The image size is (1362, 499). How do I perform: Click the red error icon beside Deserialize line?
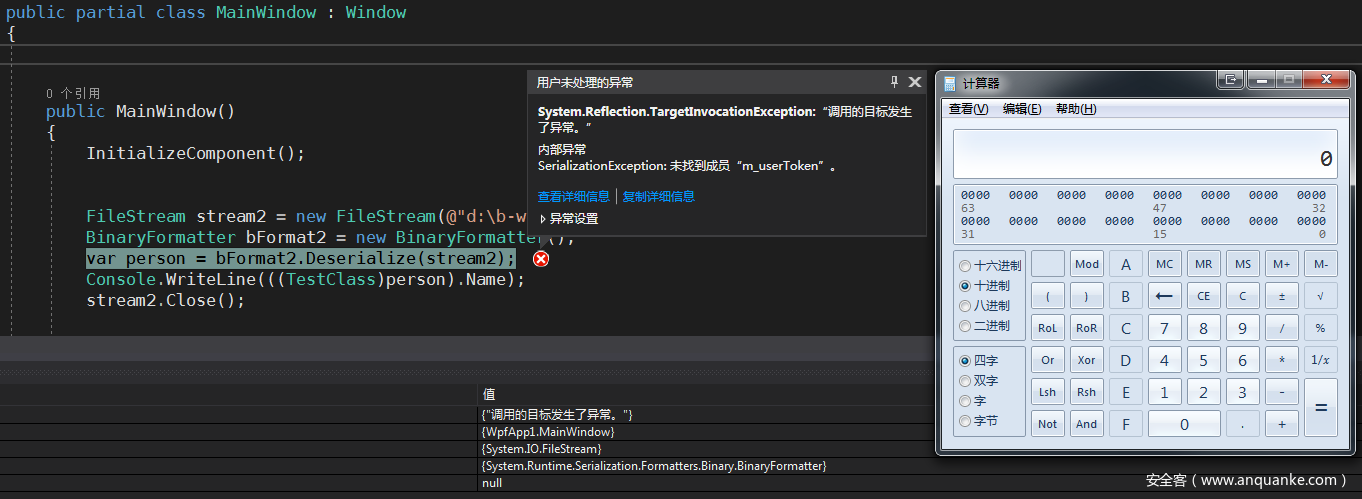(x=541, y=259)
